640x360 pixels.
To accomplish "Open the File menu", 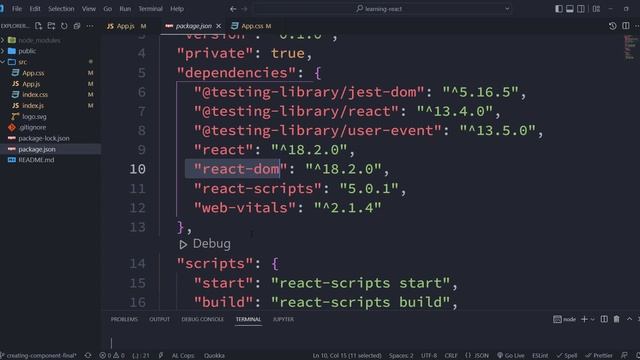I will (17, 9).
